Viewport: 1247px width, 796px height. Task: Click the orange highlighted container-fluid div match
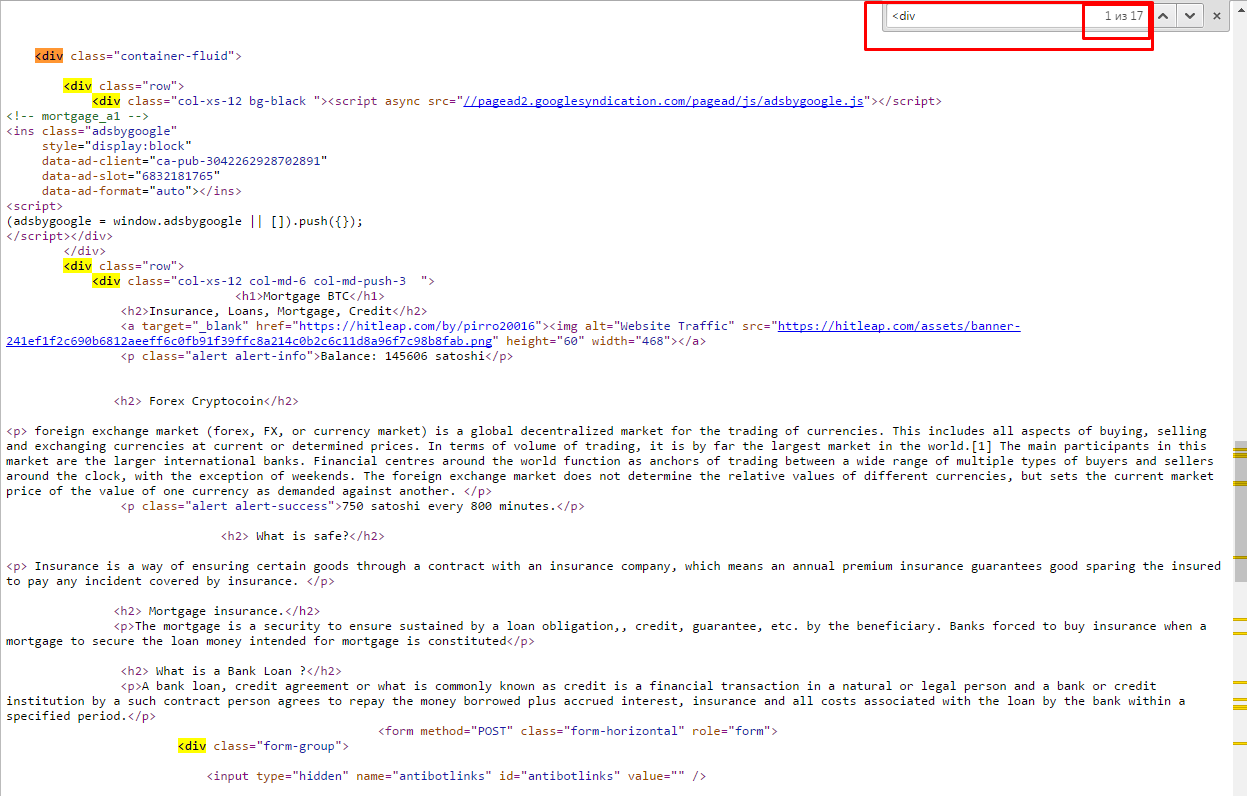click(48, 56)
